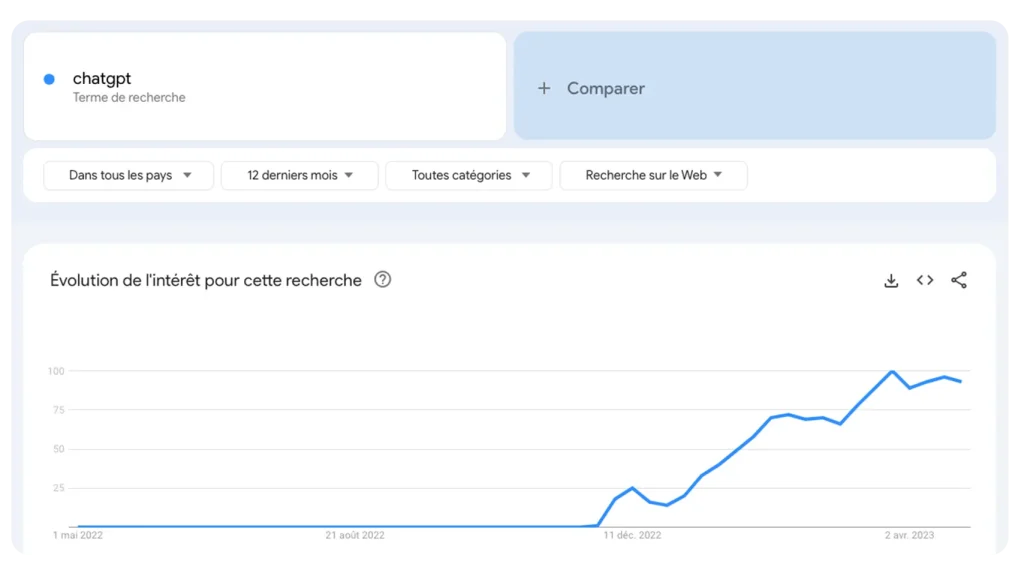
Task: Click the download arrow icon above the chart
Action: (x=890, y=280)
